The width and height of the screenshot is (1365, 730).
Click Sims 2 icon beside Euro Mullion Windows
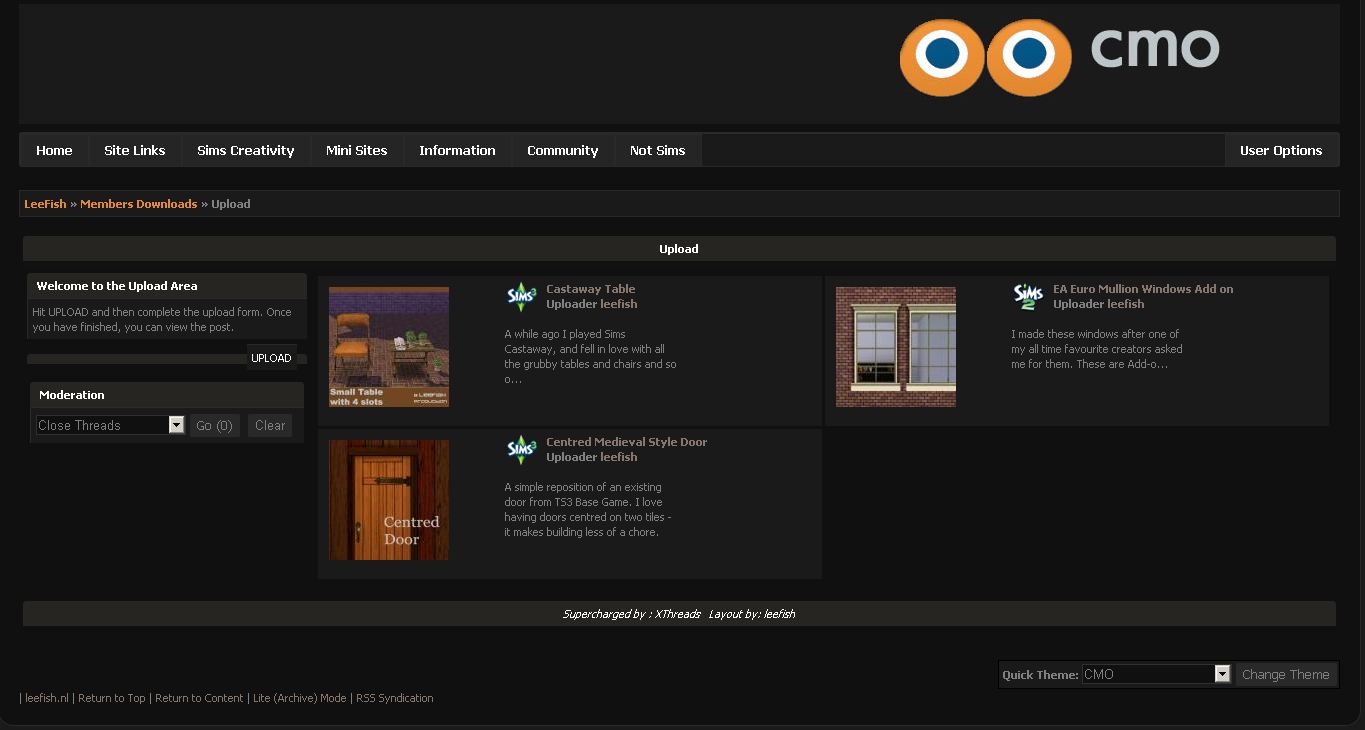pos(1028,296)
